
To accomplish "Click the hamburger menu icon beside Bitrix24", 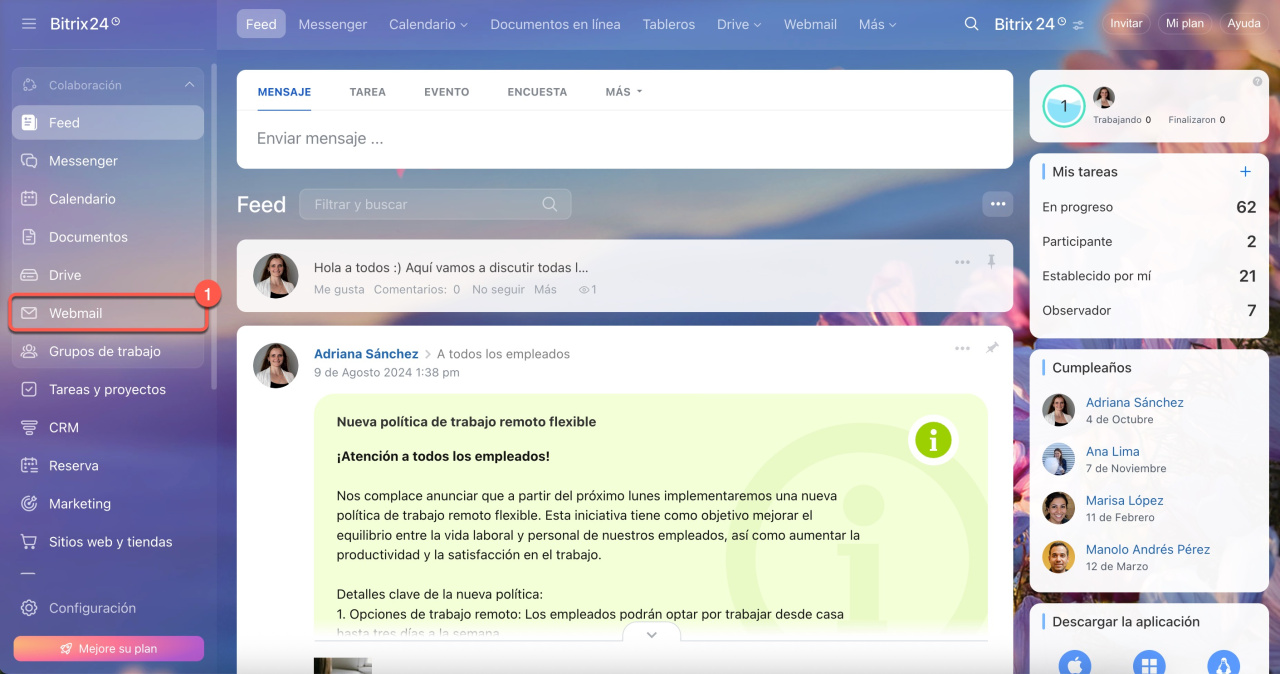I will coord(29,23).
